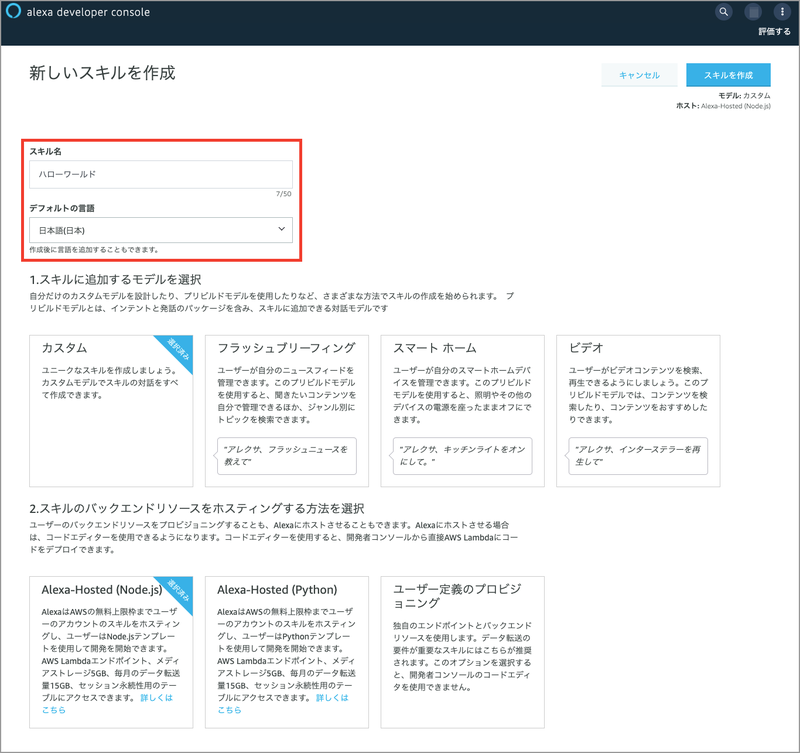Viewport: 800px width, 753px height.
Task: Select the ビデオ model card
Action: (x=638, y=411)
